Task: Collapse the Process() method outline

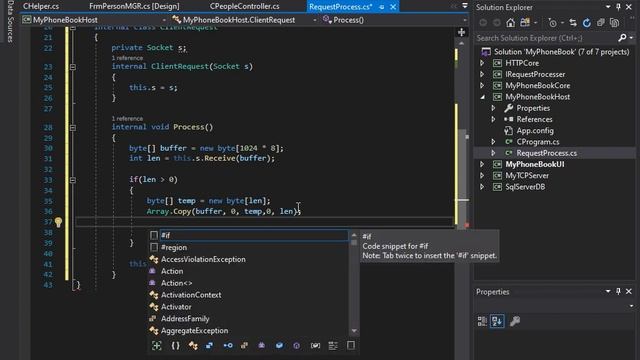Action: tap(73, 128)
